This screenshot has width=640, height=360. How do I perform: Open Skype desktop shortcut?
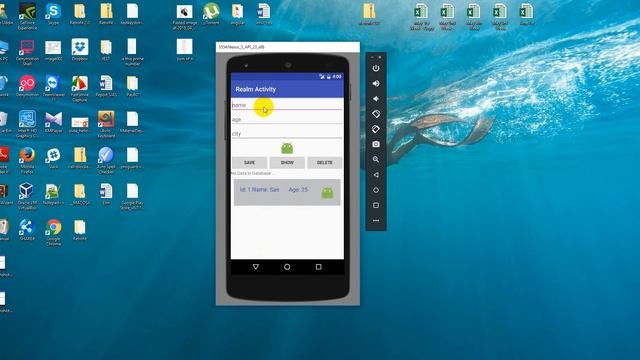(x=53, y=14)
